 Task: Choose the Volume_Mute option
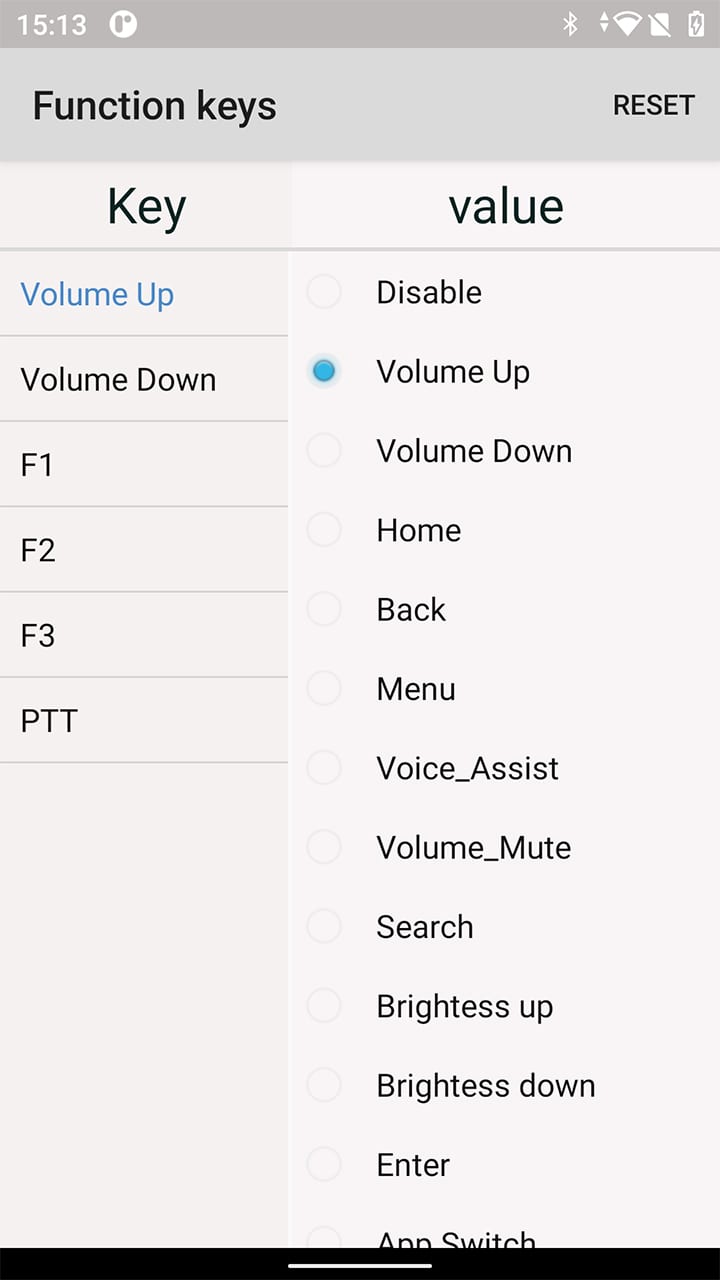504,847
